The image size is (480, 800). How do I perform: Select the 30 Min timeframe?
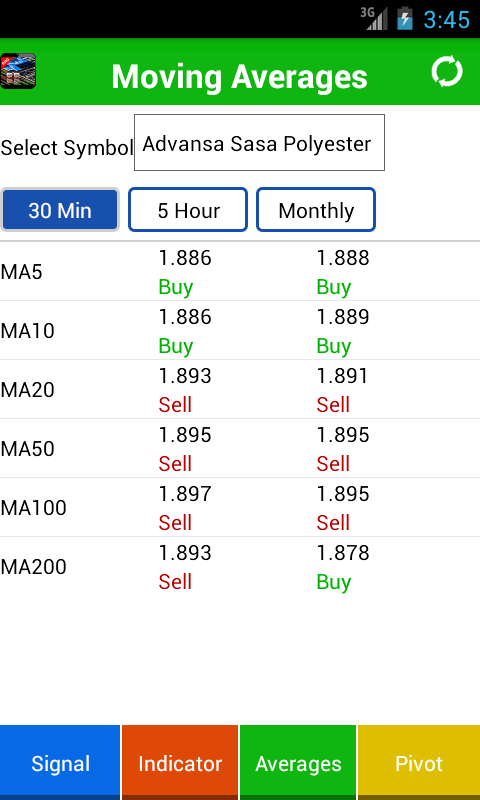coord(60,210)
